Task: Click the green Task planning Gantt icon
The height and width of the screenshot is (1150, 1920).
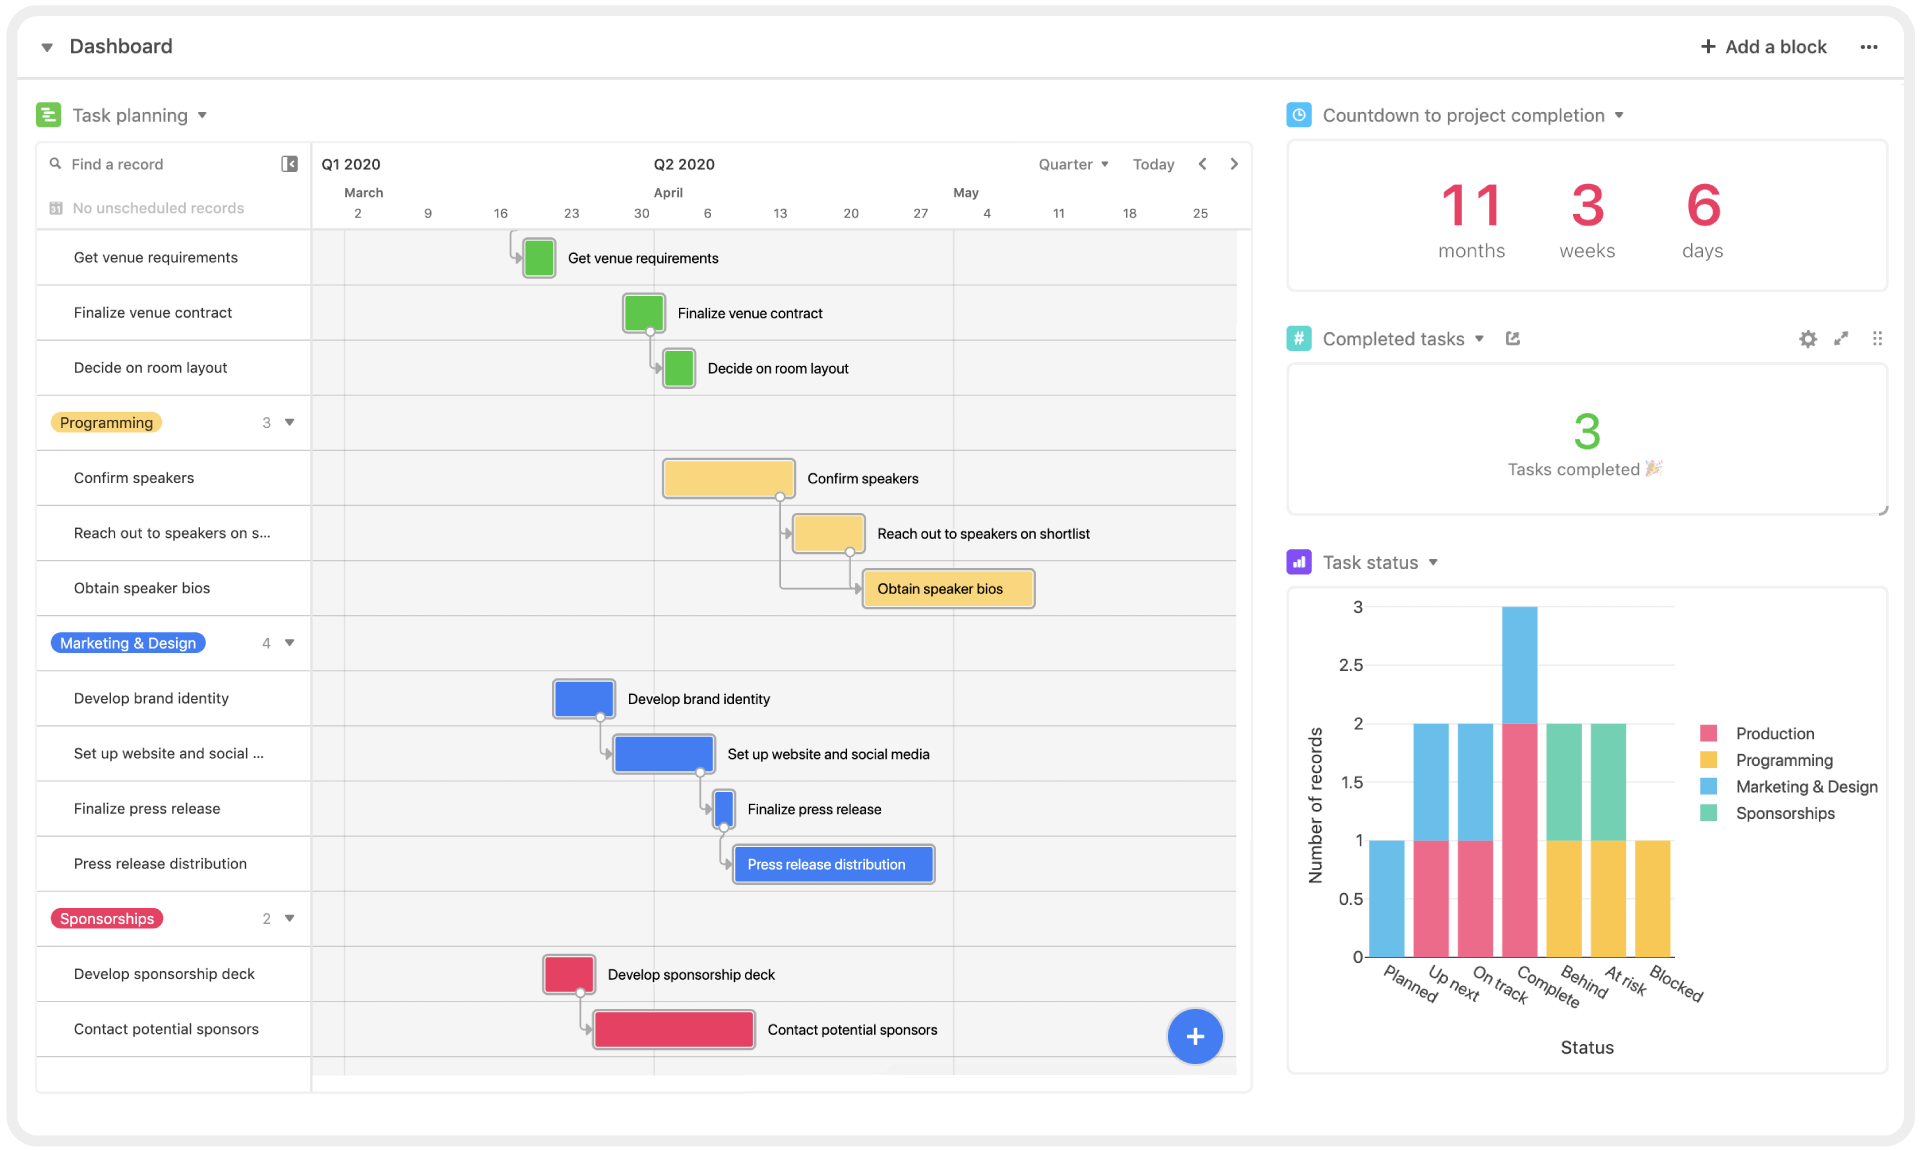Action: click(x=48, y=115)
